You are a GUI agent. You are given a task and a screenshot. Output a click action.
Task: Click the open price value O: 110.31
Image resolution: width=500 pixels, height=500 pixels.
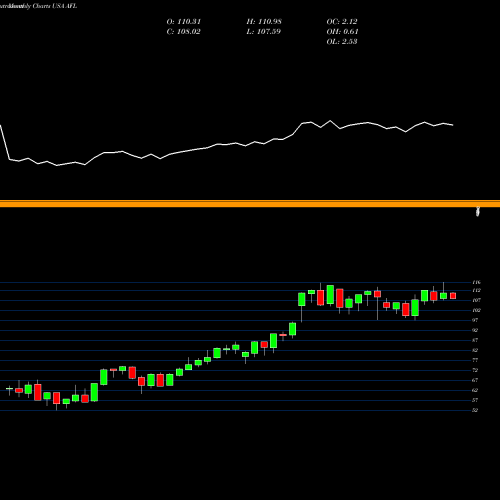point(184,22)
